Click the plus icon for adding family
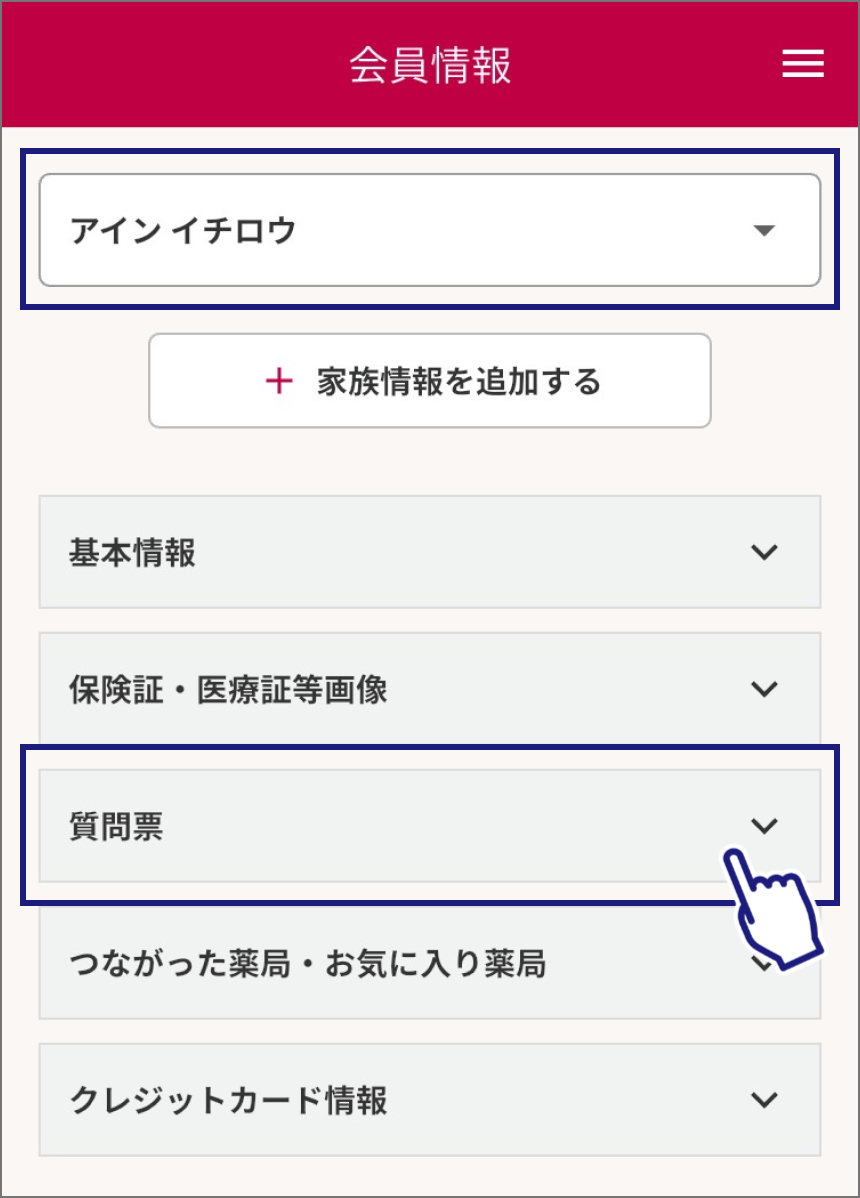This screenshot has height=1198, width=860. tap(279, 381)
